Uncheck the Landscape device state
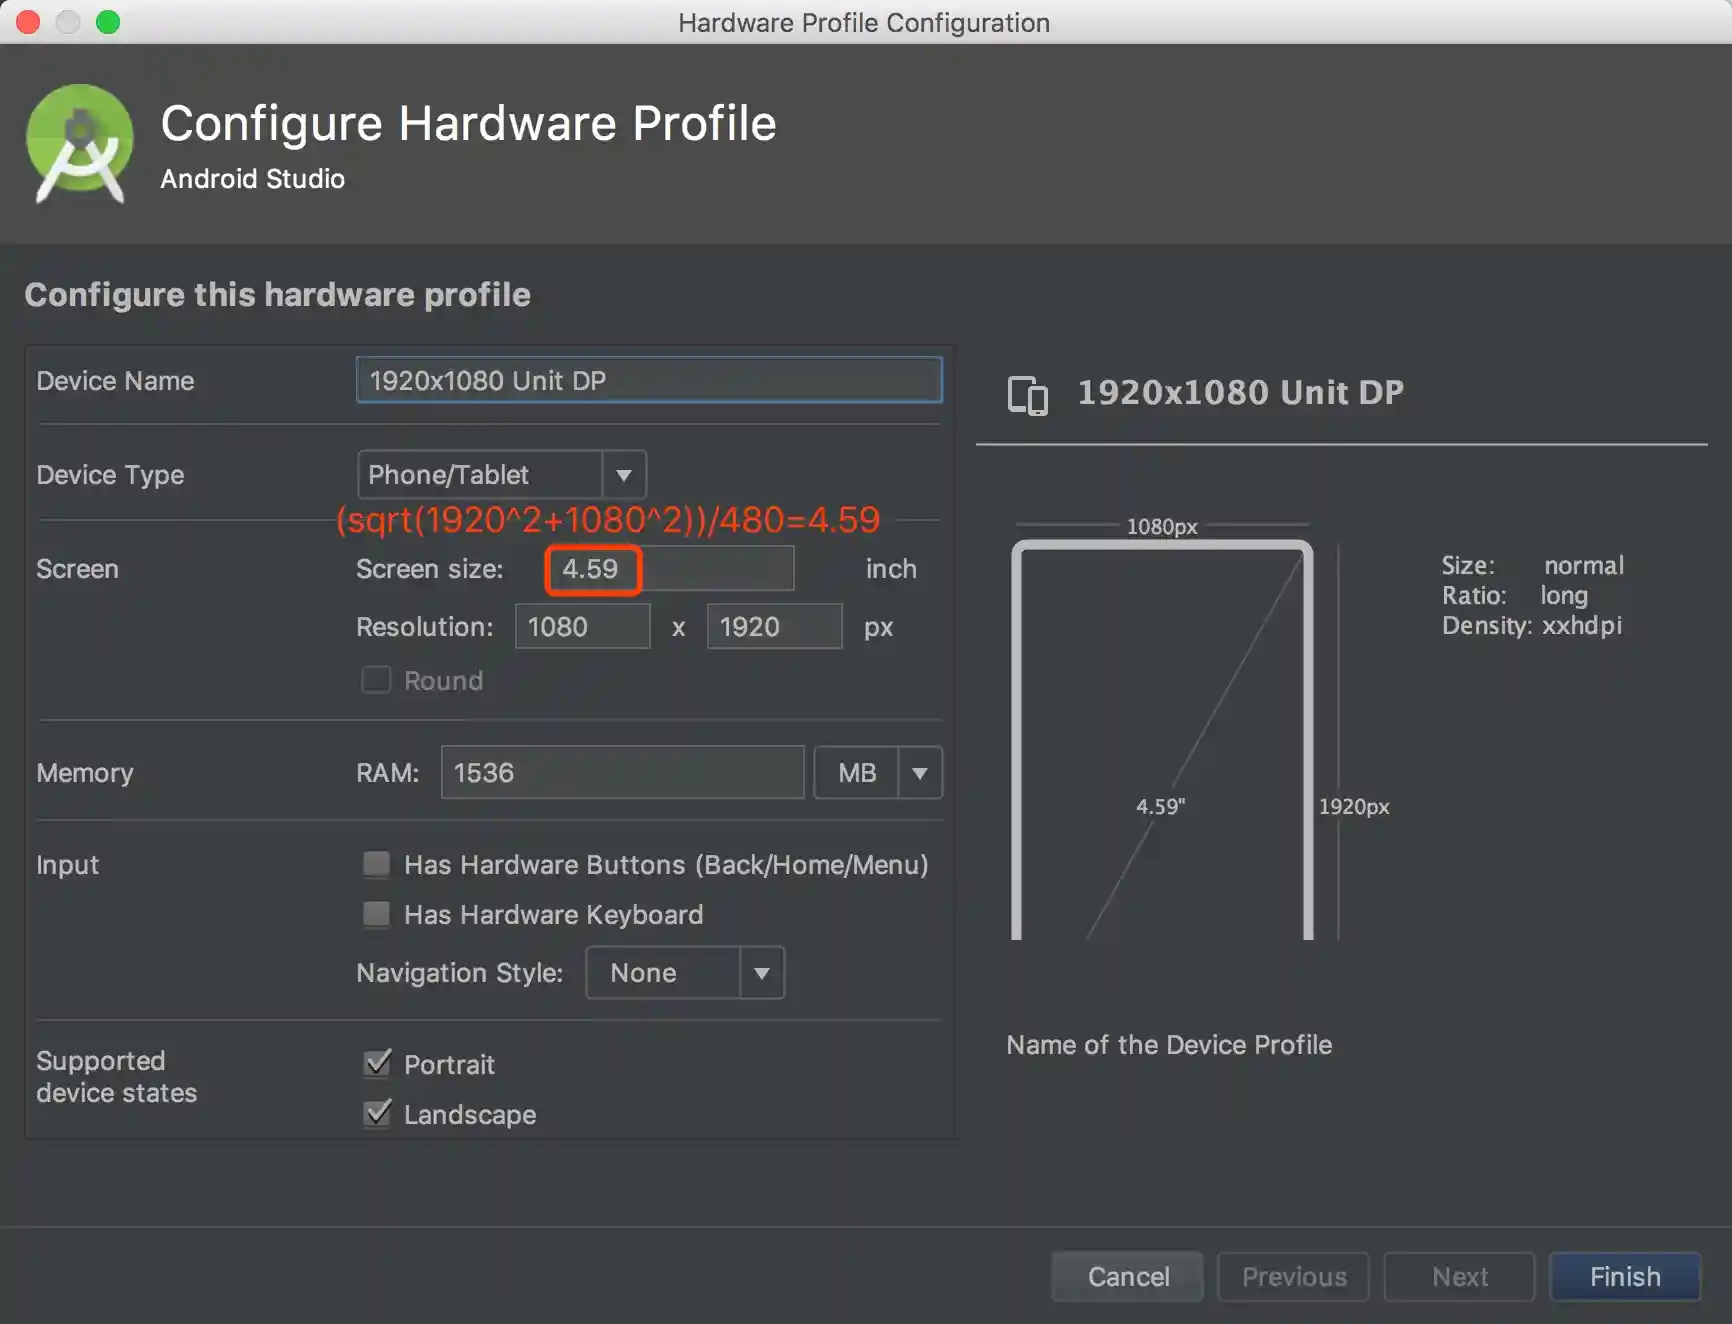 [x=378, y=1114]
